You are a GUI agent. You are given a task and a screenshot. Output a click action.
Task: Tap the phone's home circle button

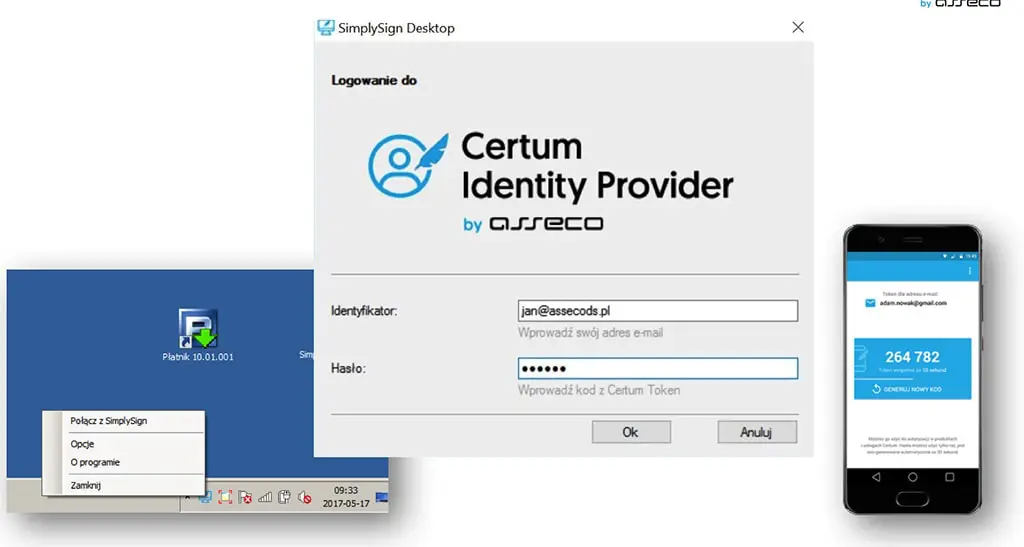point(912,477)
